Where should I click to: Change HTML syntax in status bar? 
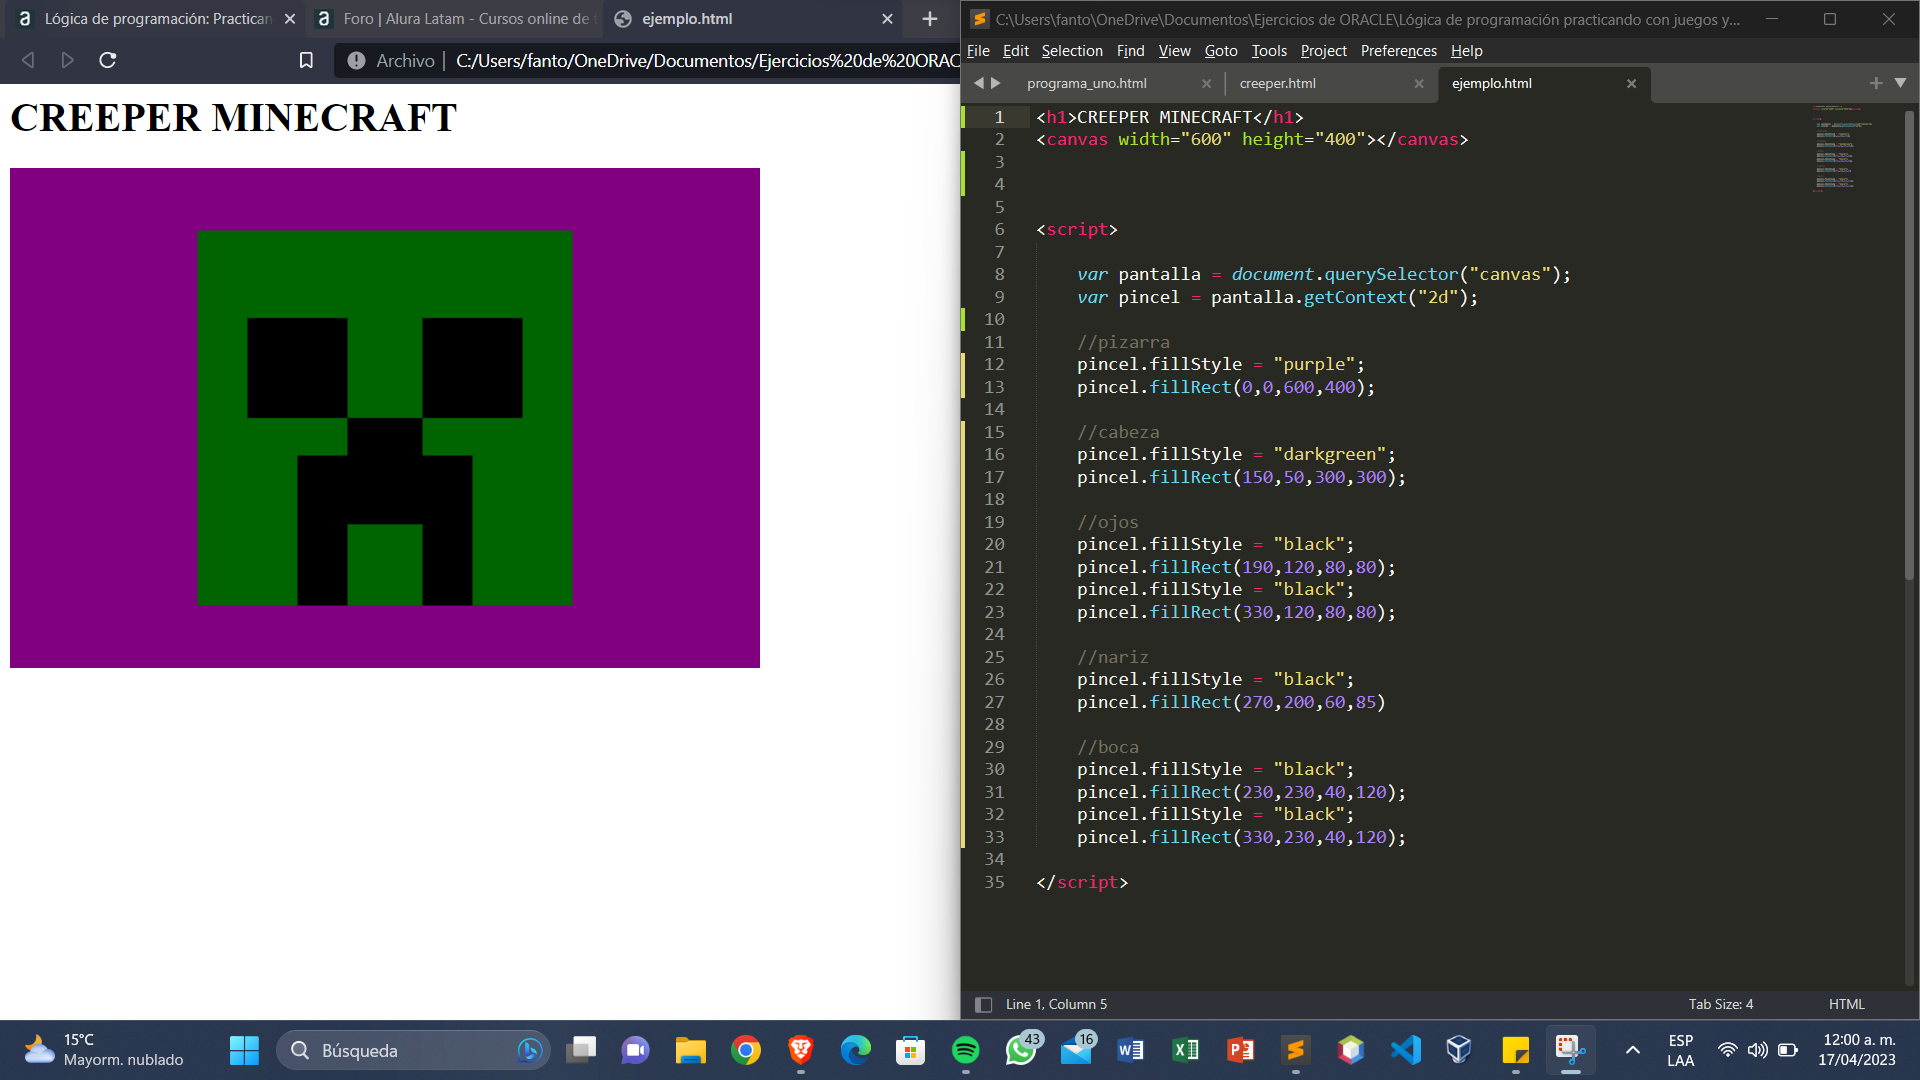[x=1846, y=1004]
